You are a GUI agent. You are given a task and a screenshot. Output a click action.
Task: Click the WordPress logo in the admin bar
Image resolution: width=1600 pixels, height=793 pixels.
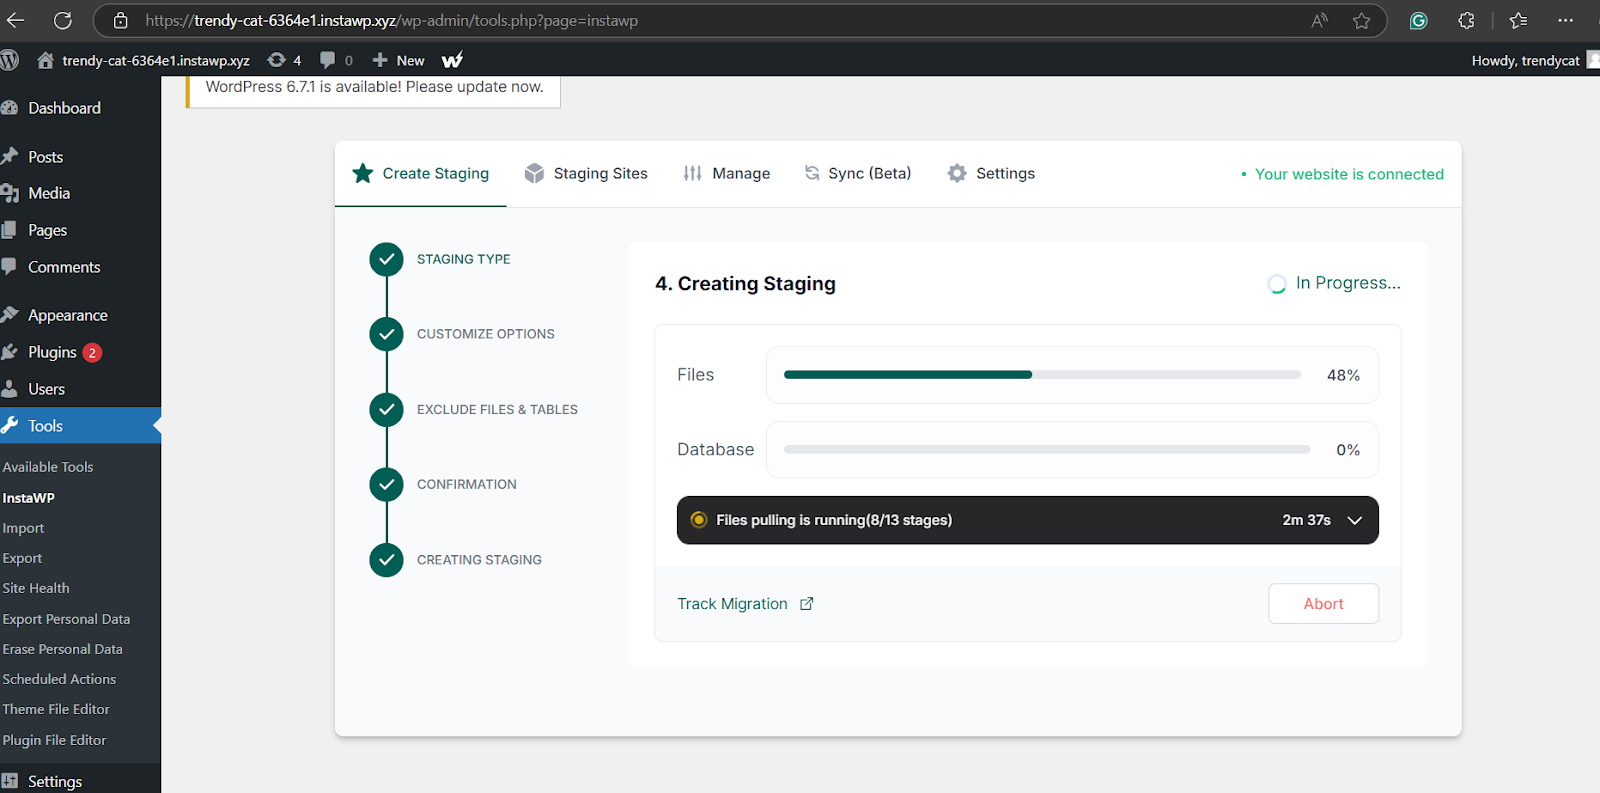pos(10,60)
